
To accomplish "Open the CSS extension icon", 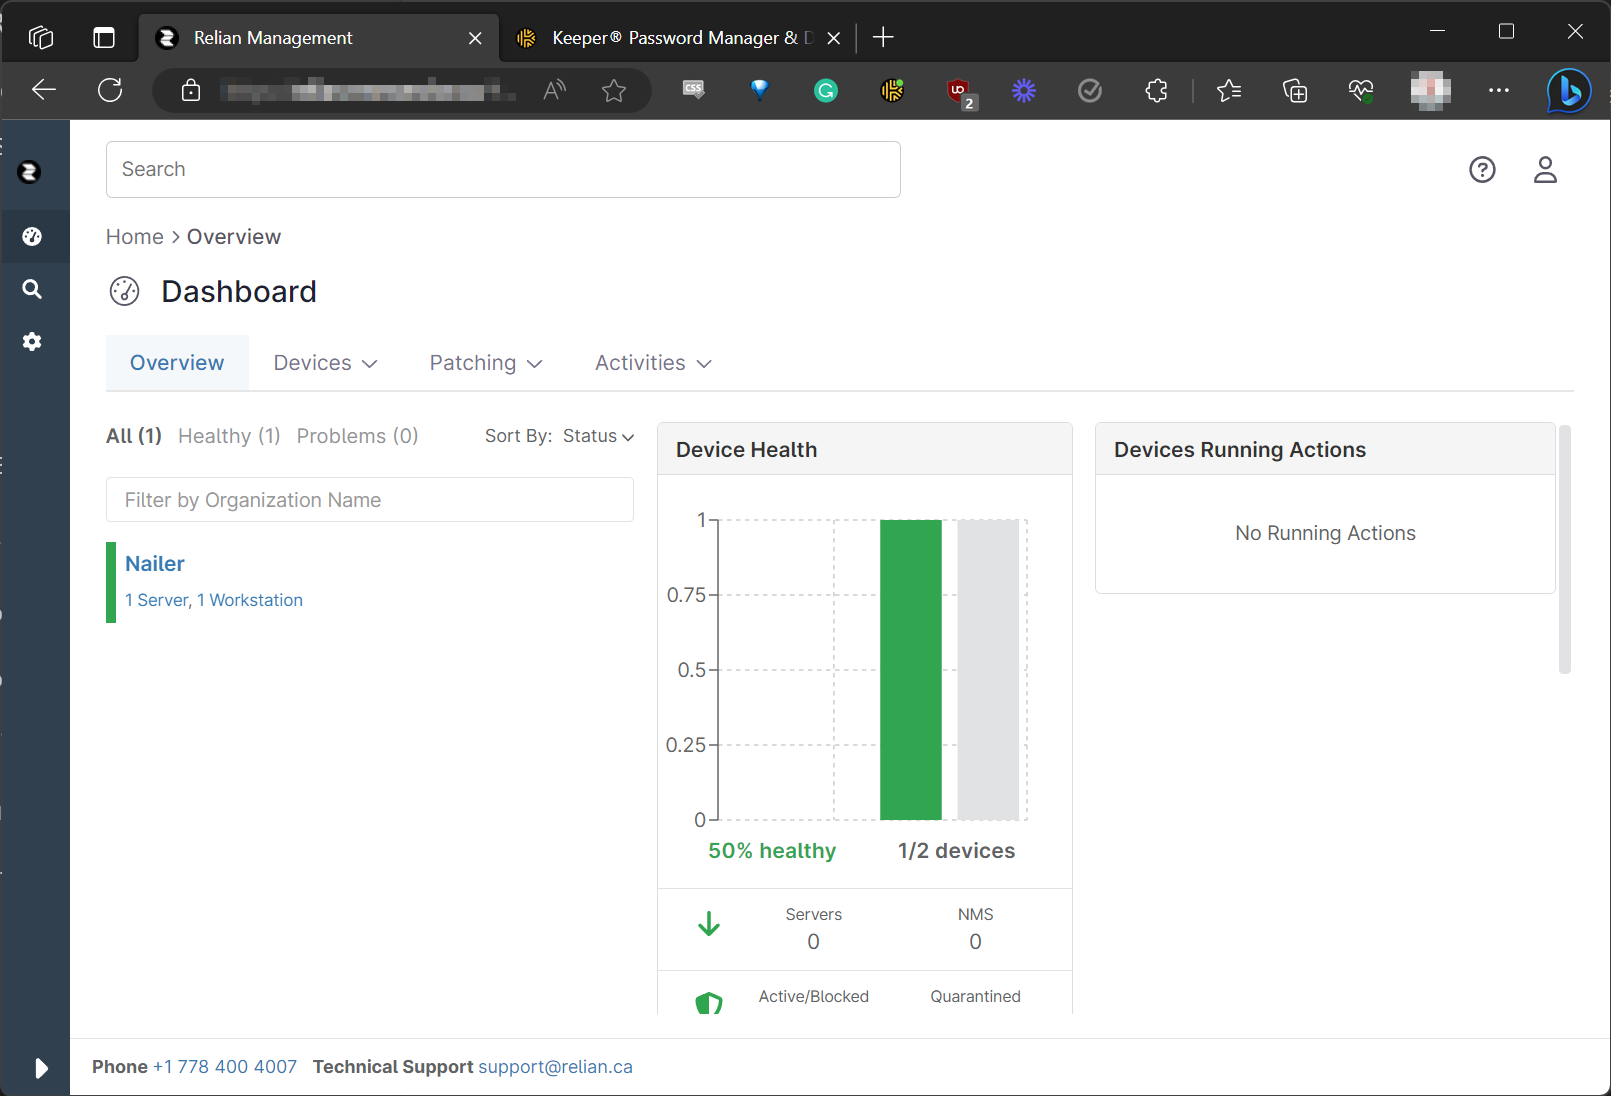I will pos(693,90).
